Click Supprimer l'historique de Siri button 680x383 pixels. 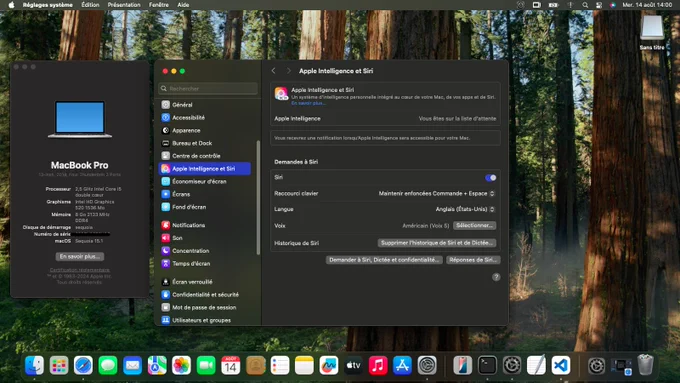tap(437, 243)
